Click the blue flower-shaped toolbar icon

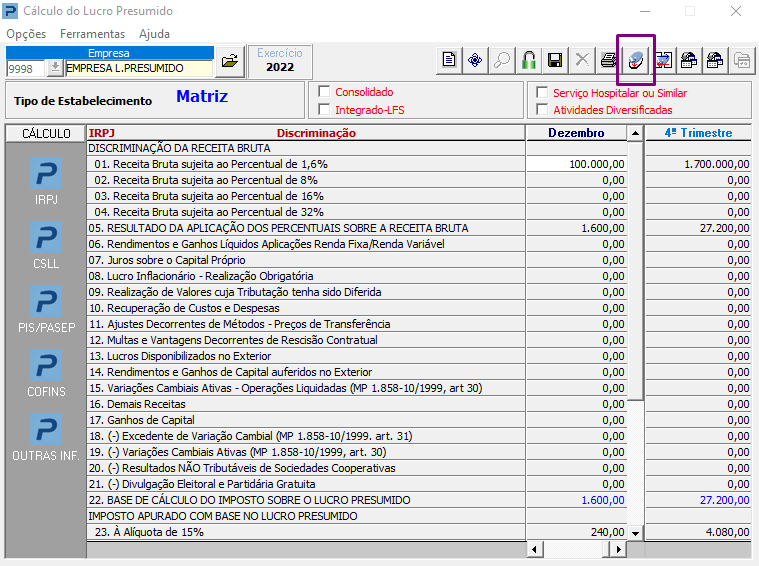475,61
